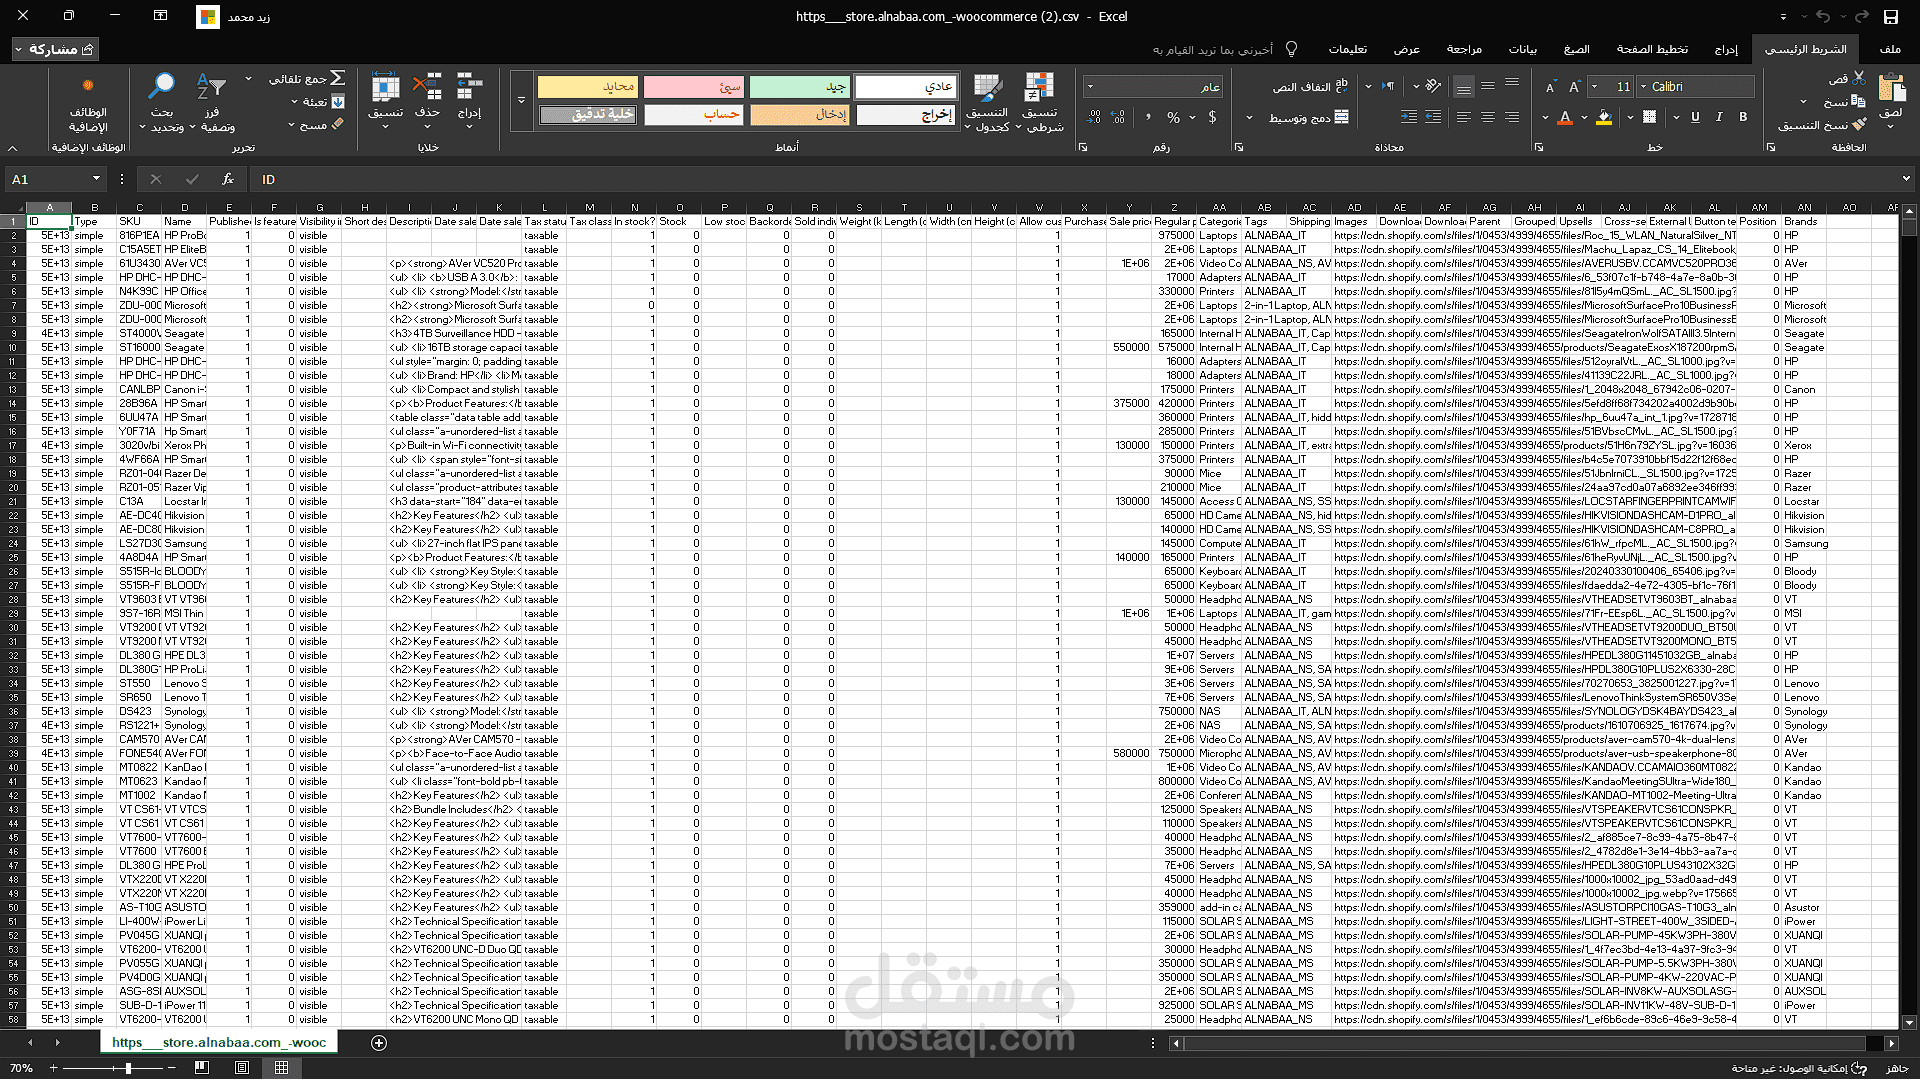Open the Format cells menu
The height and width of the screenshot is (1080, 1920).
click(x=386, y=103)
